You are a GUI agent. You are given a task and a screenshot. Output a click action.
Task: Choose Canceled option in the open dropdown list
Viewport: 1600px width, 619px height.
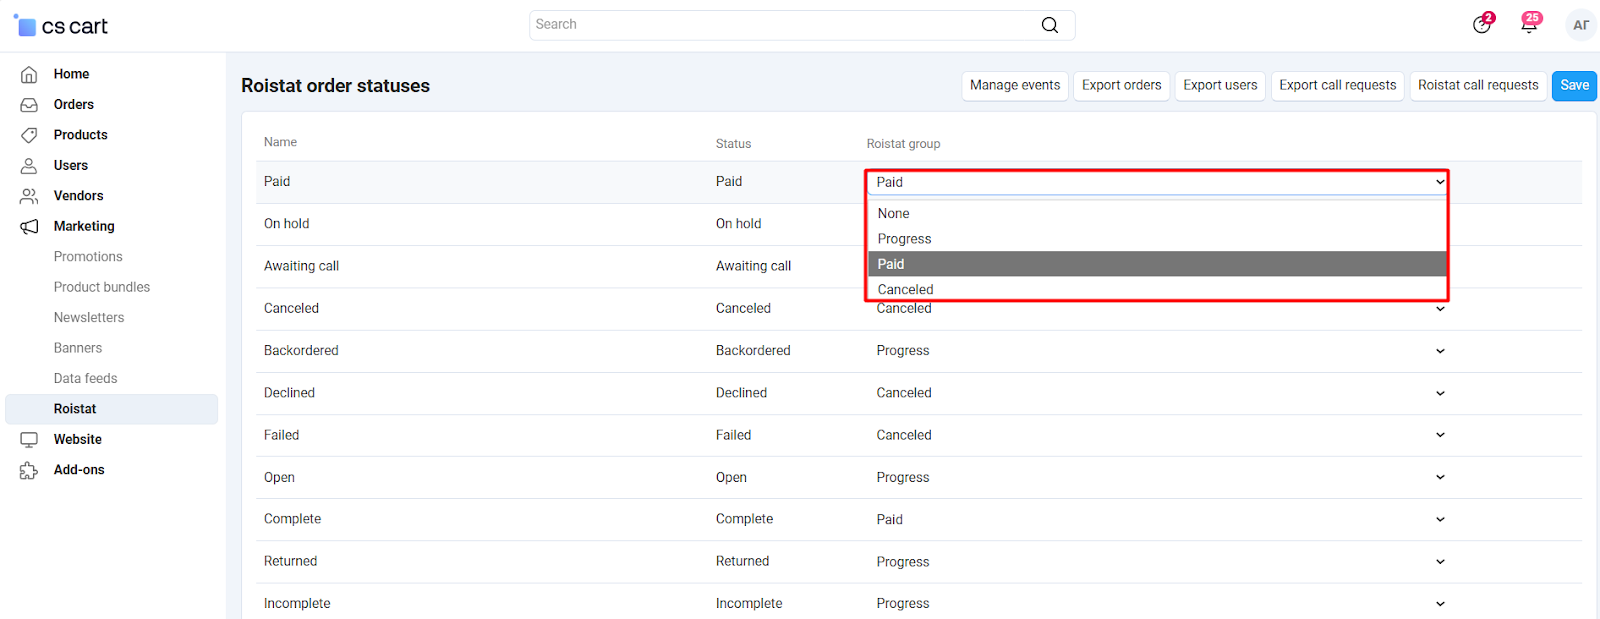1157,289
